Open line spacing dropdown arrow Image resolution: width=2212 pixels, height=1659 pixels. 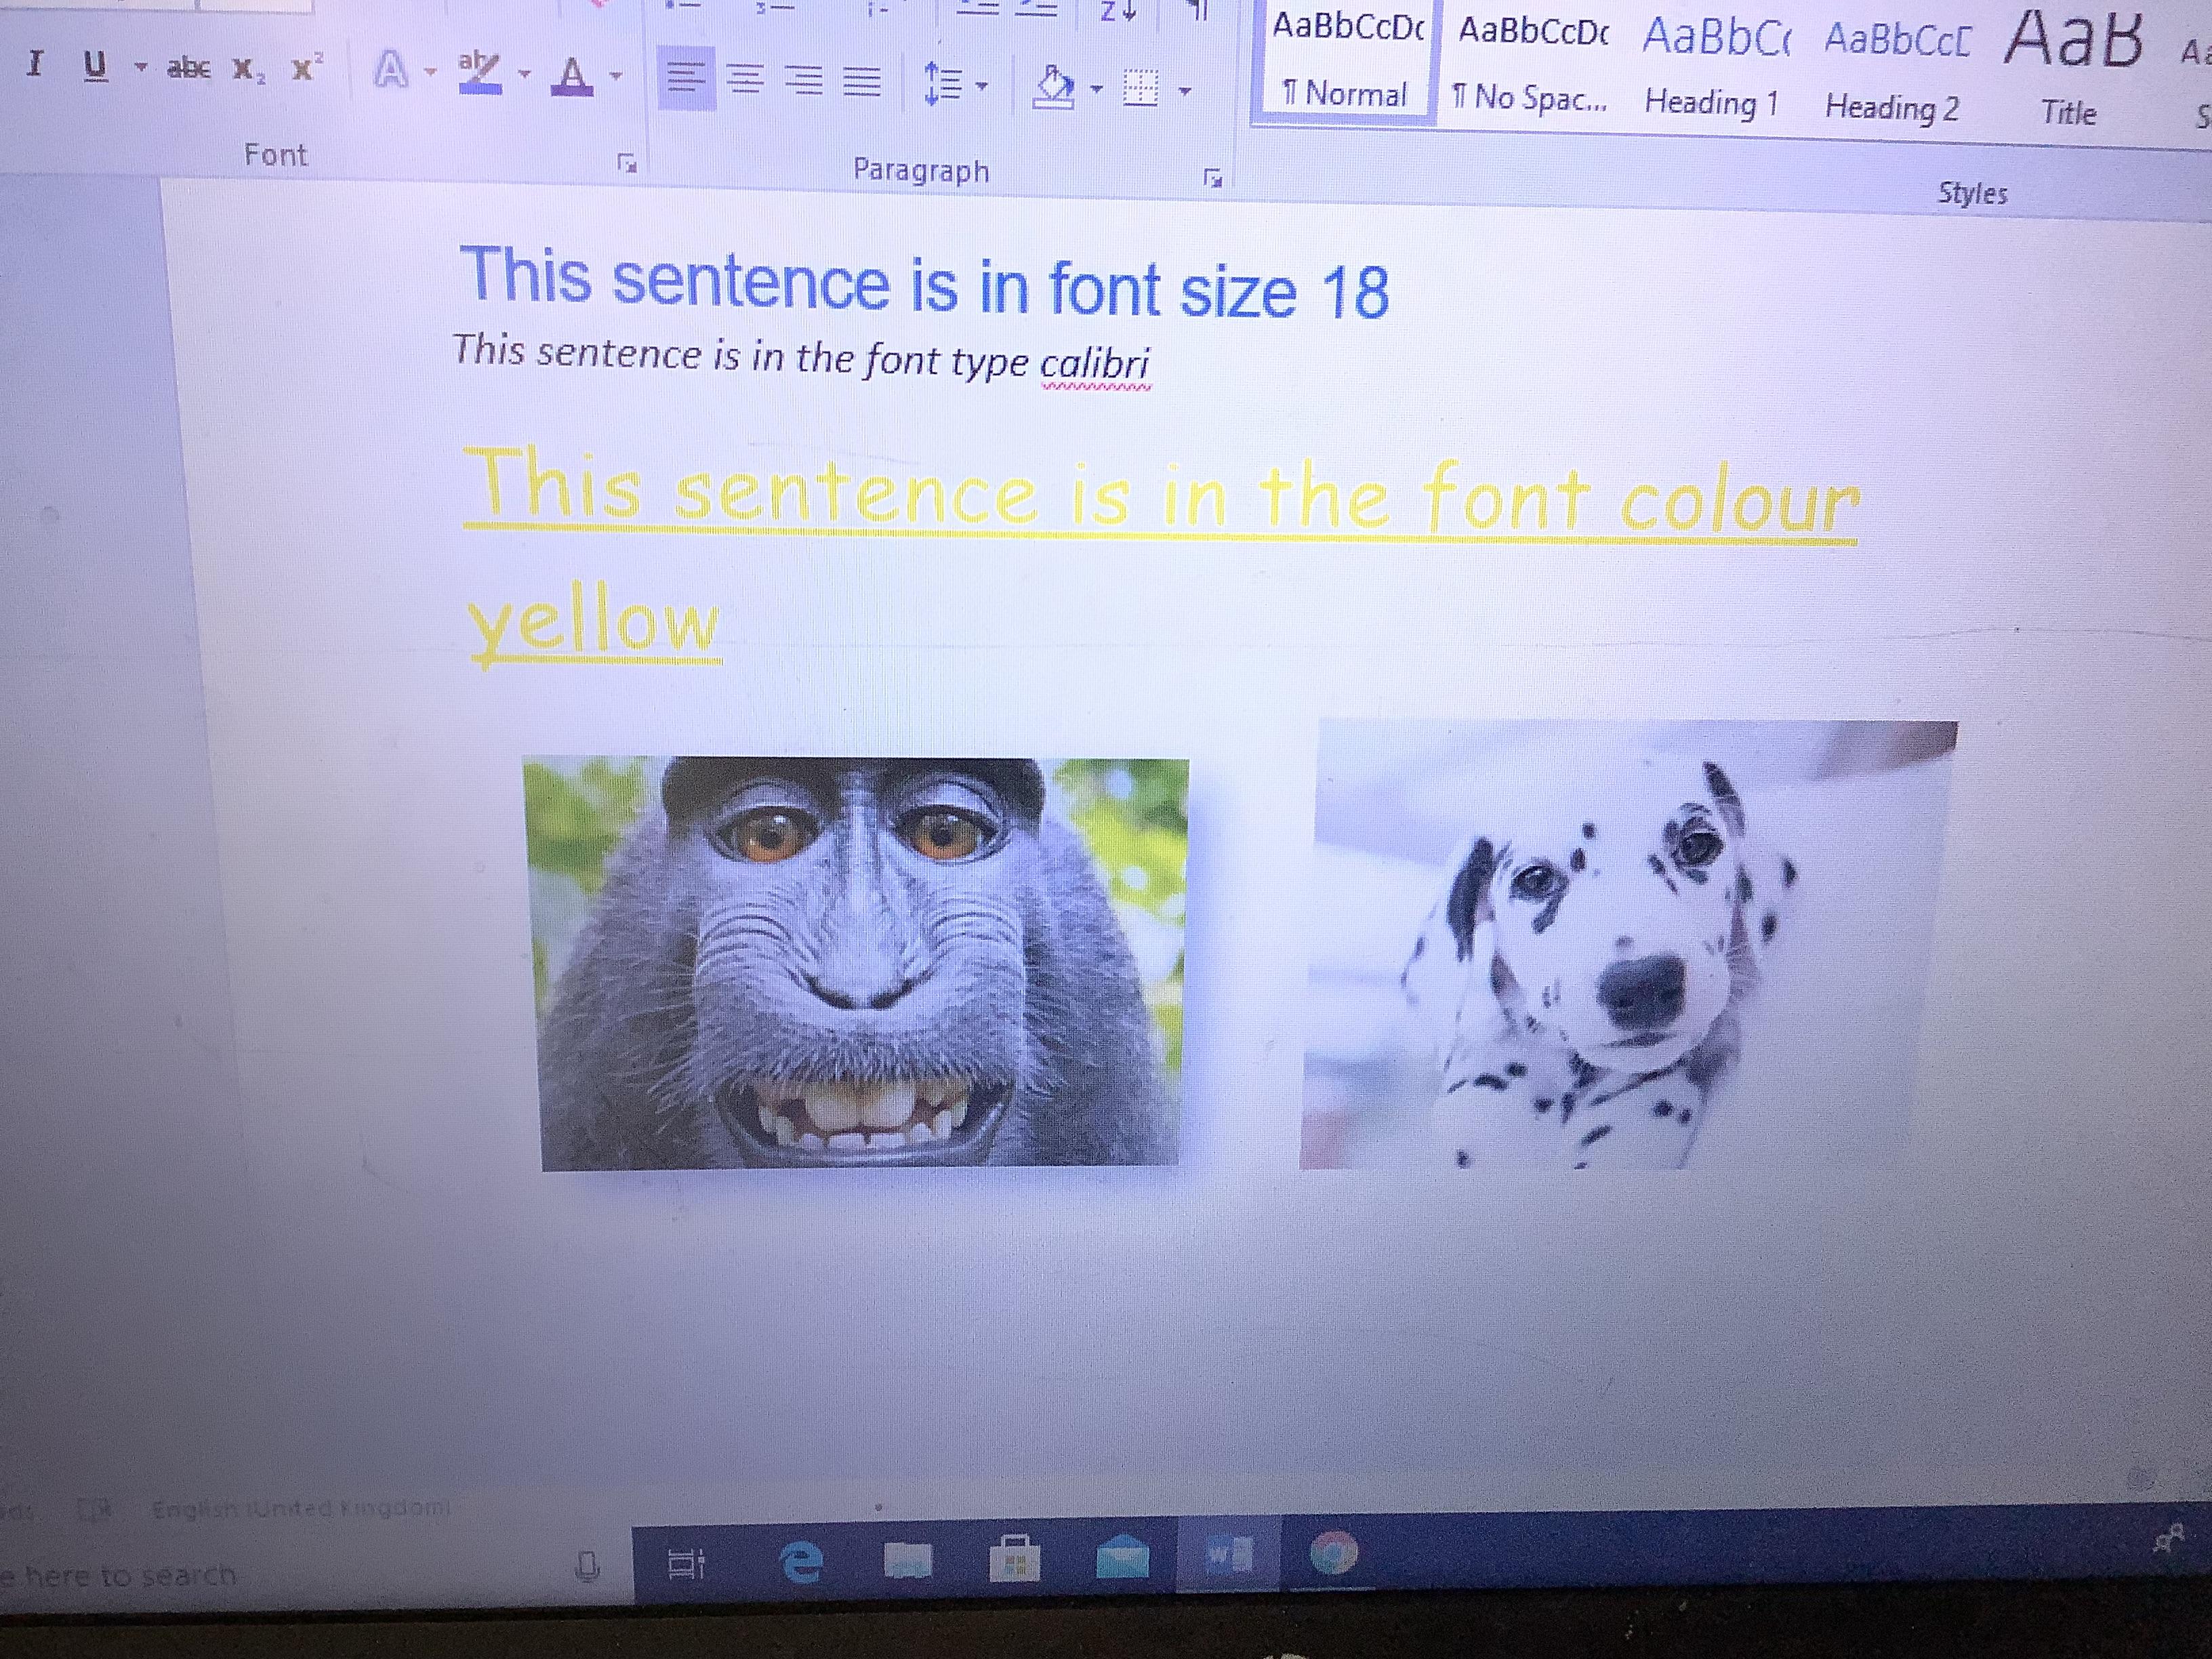coord(983,87)
